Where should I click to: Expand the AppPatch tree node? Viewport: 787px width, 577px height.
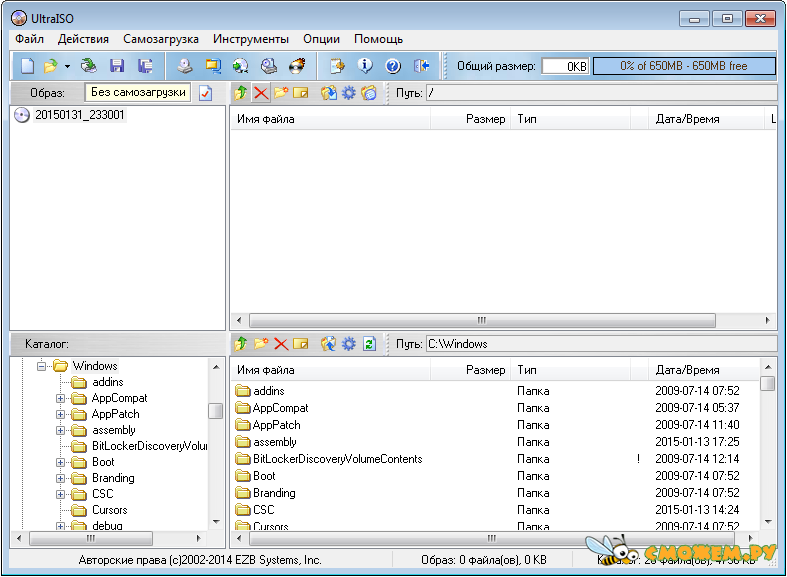[60, 414]
